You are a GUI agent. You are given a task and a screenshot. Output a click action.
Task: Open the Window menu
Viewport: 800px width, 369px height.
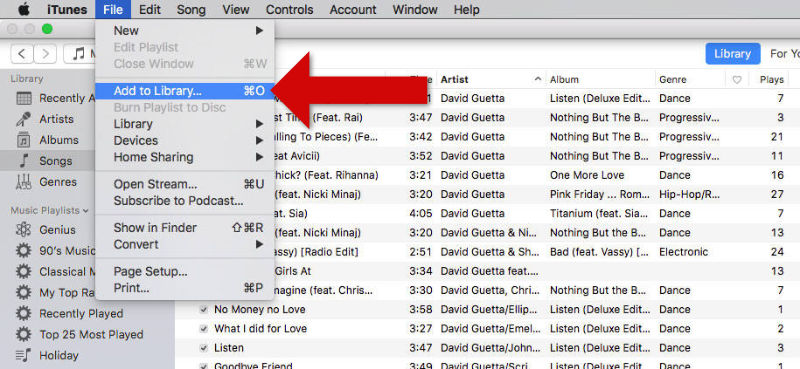[x=415, y=10]
